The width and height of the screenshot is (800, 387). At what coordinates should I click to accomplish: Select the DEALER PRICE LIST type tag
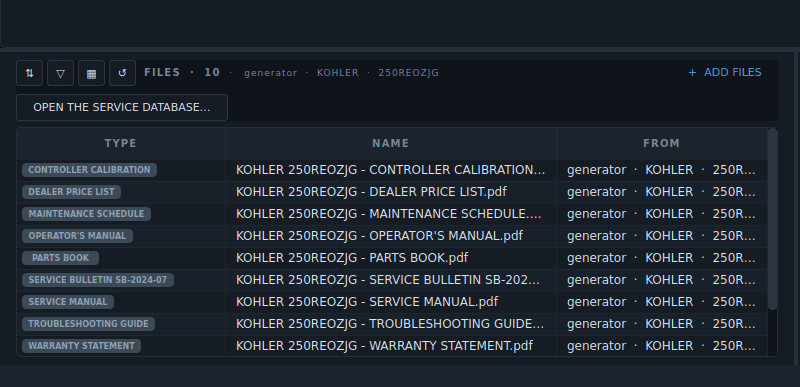(71, 192)
